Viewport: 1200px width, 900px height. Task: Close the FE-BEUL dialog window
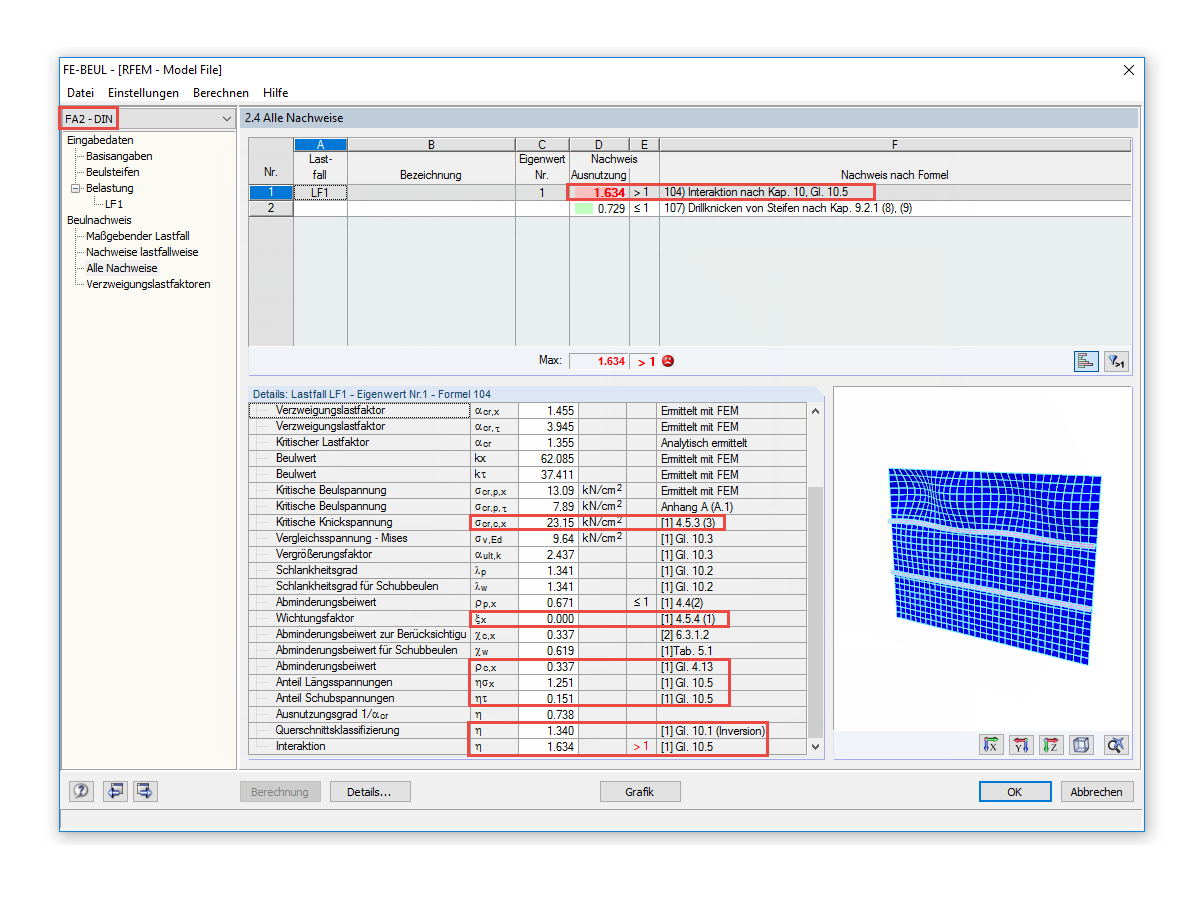tap(1129, 70)
